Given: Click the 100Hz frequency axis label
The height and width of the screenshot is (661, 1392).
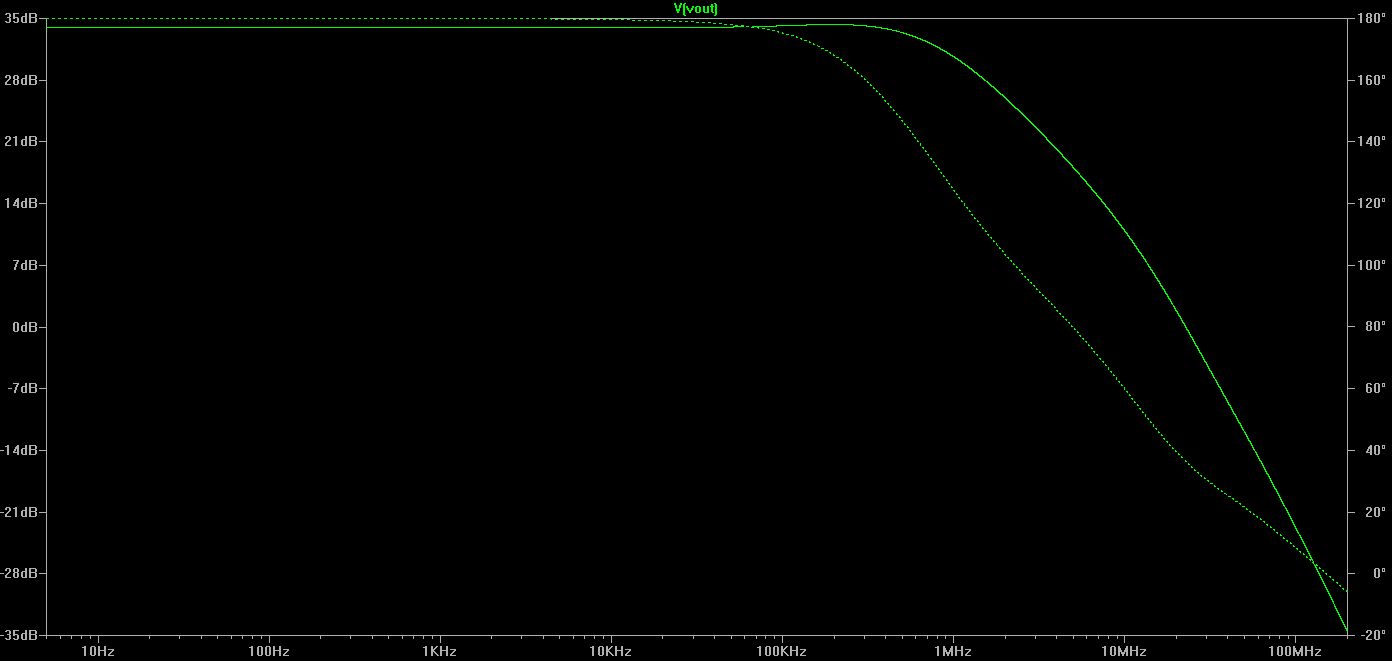Looking at the screenshot, I should point(269,652).
